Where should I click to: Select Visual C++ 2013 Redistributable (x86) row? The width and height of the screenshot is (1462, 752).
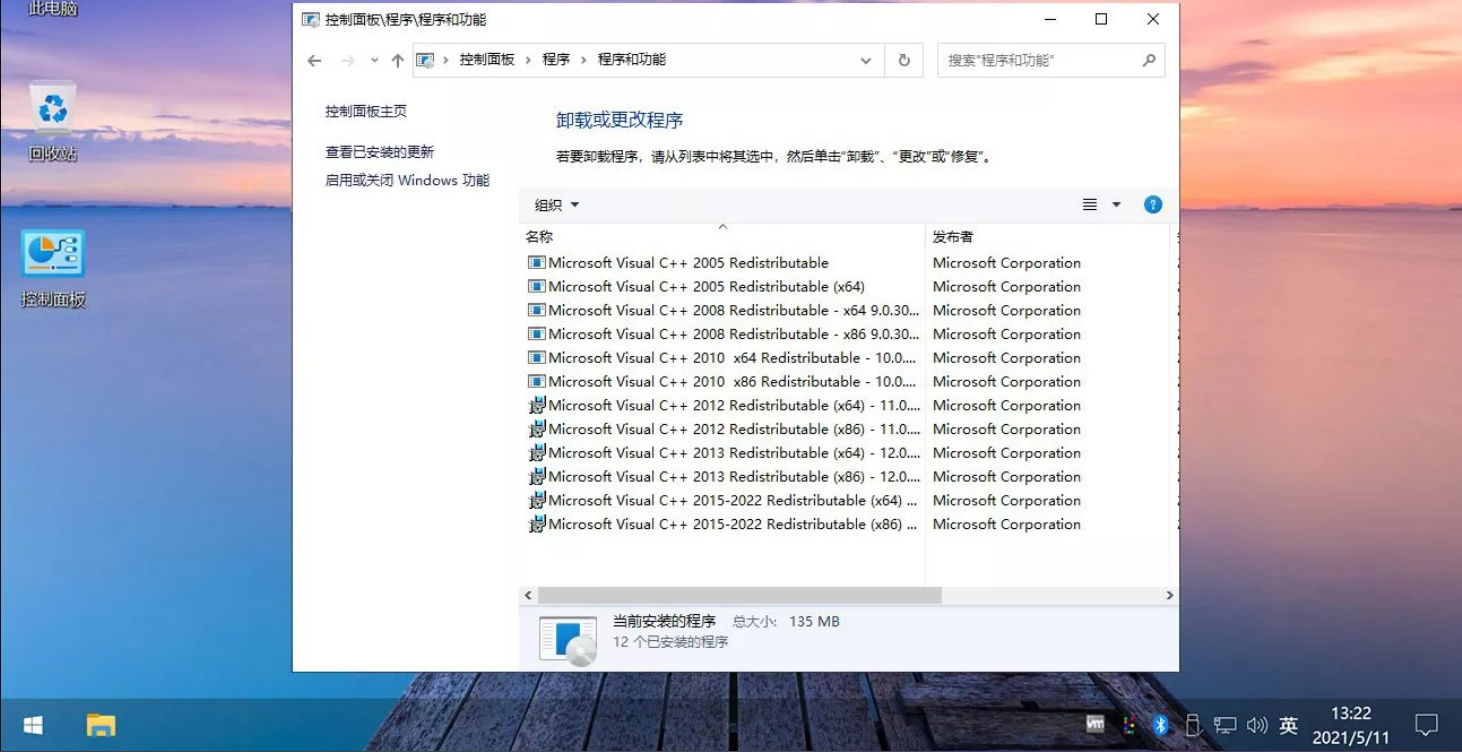[722, 477]
